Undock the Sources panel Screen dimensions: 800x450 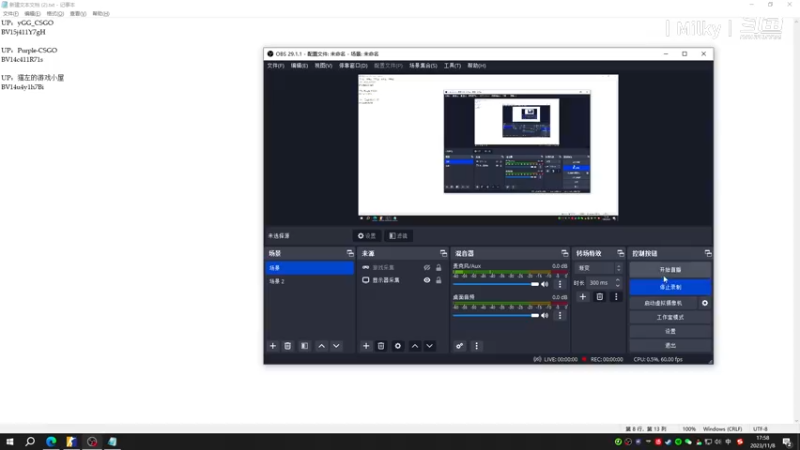[443, 253]
